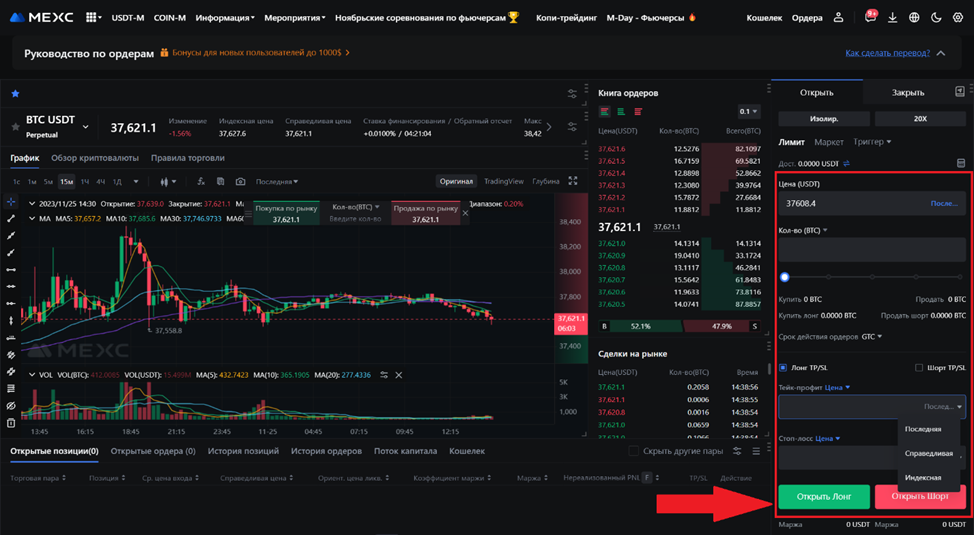Open notifications with the 9+ badge
The image size is (974, 535).
[x=869, y=18]
